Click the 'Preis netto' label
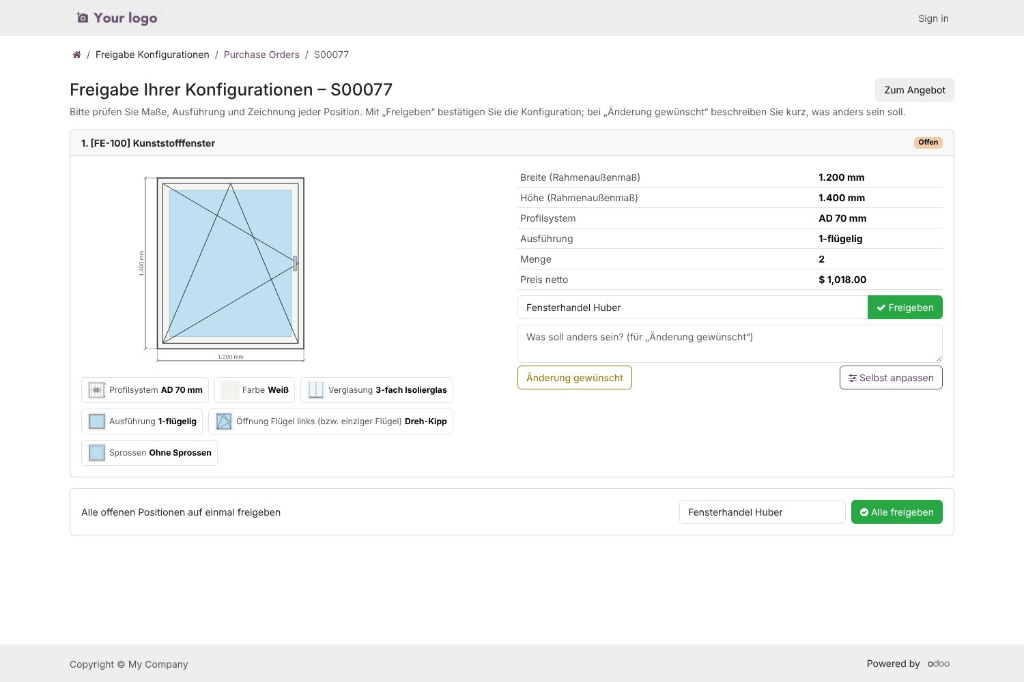This screenshot has width=1024, height=682. 544,280
